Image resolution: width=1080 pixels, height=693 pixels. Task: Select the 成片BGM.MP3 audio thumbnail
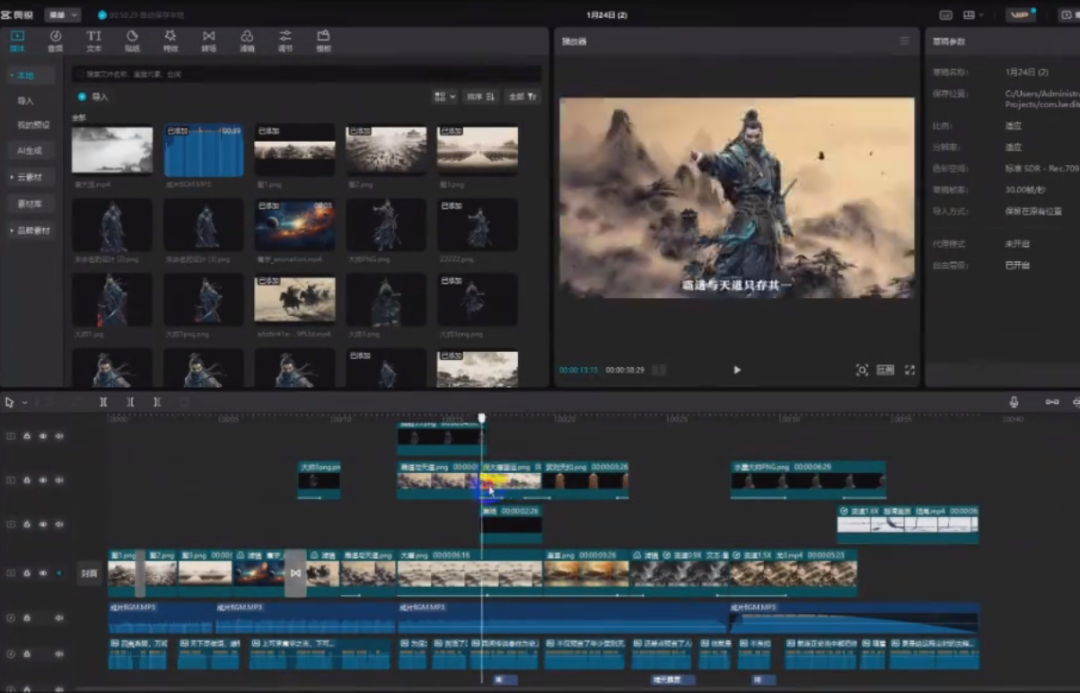click(x=204, y=150)
